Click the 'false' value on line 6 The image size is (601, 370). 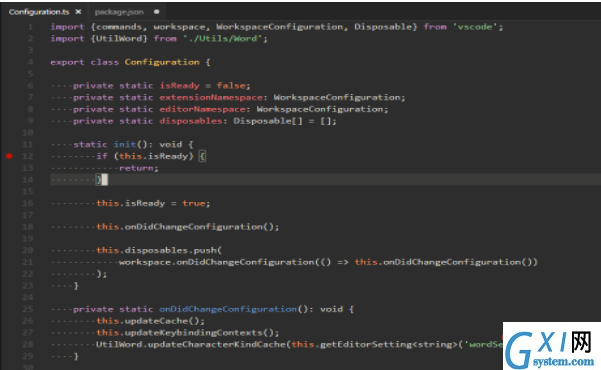click(x=231, y=86)
